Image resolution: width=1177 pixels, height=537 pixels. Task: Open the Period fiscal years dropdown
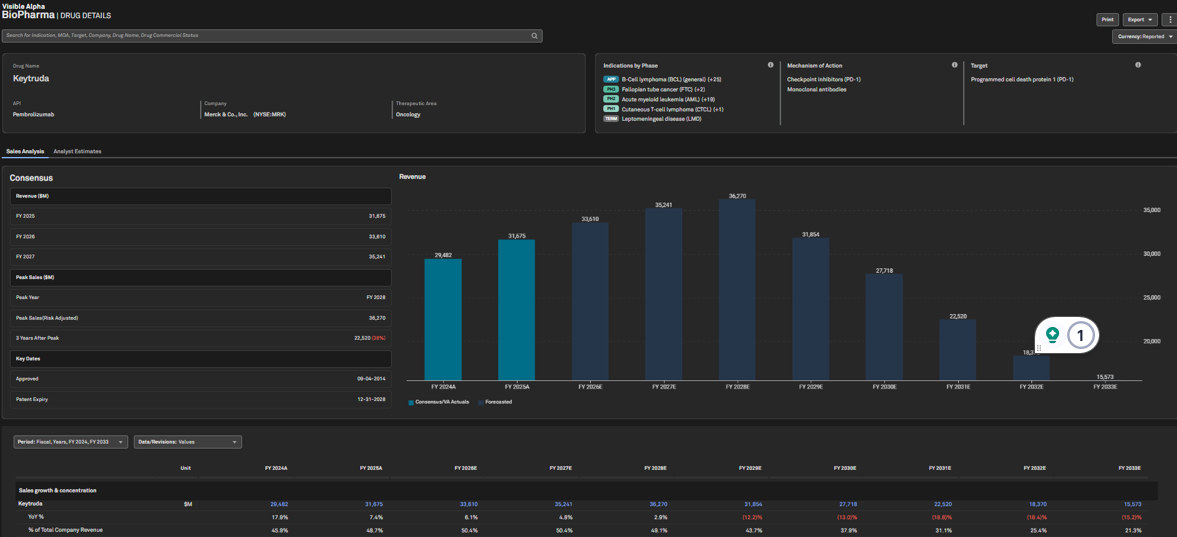[x=70, y=442]
